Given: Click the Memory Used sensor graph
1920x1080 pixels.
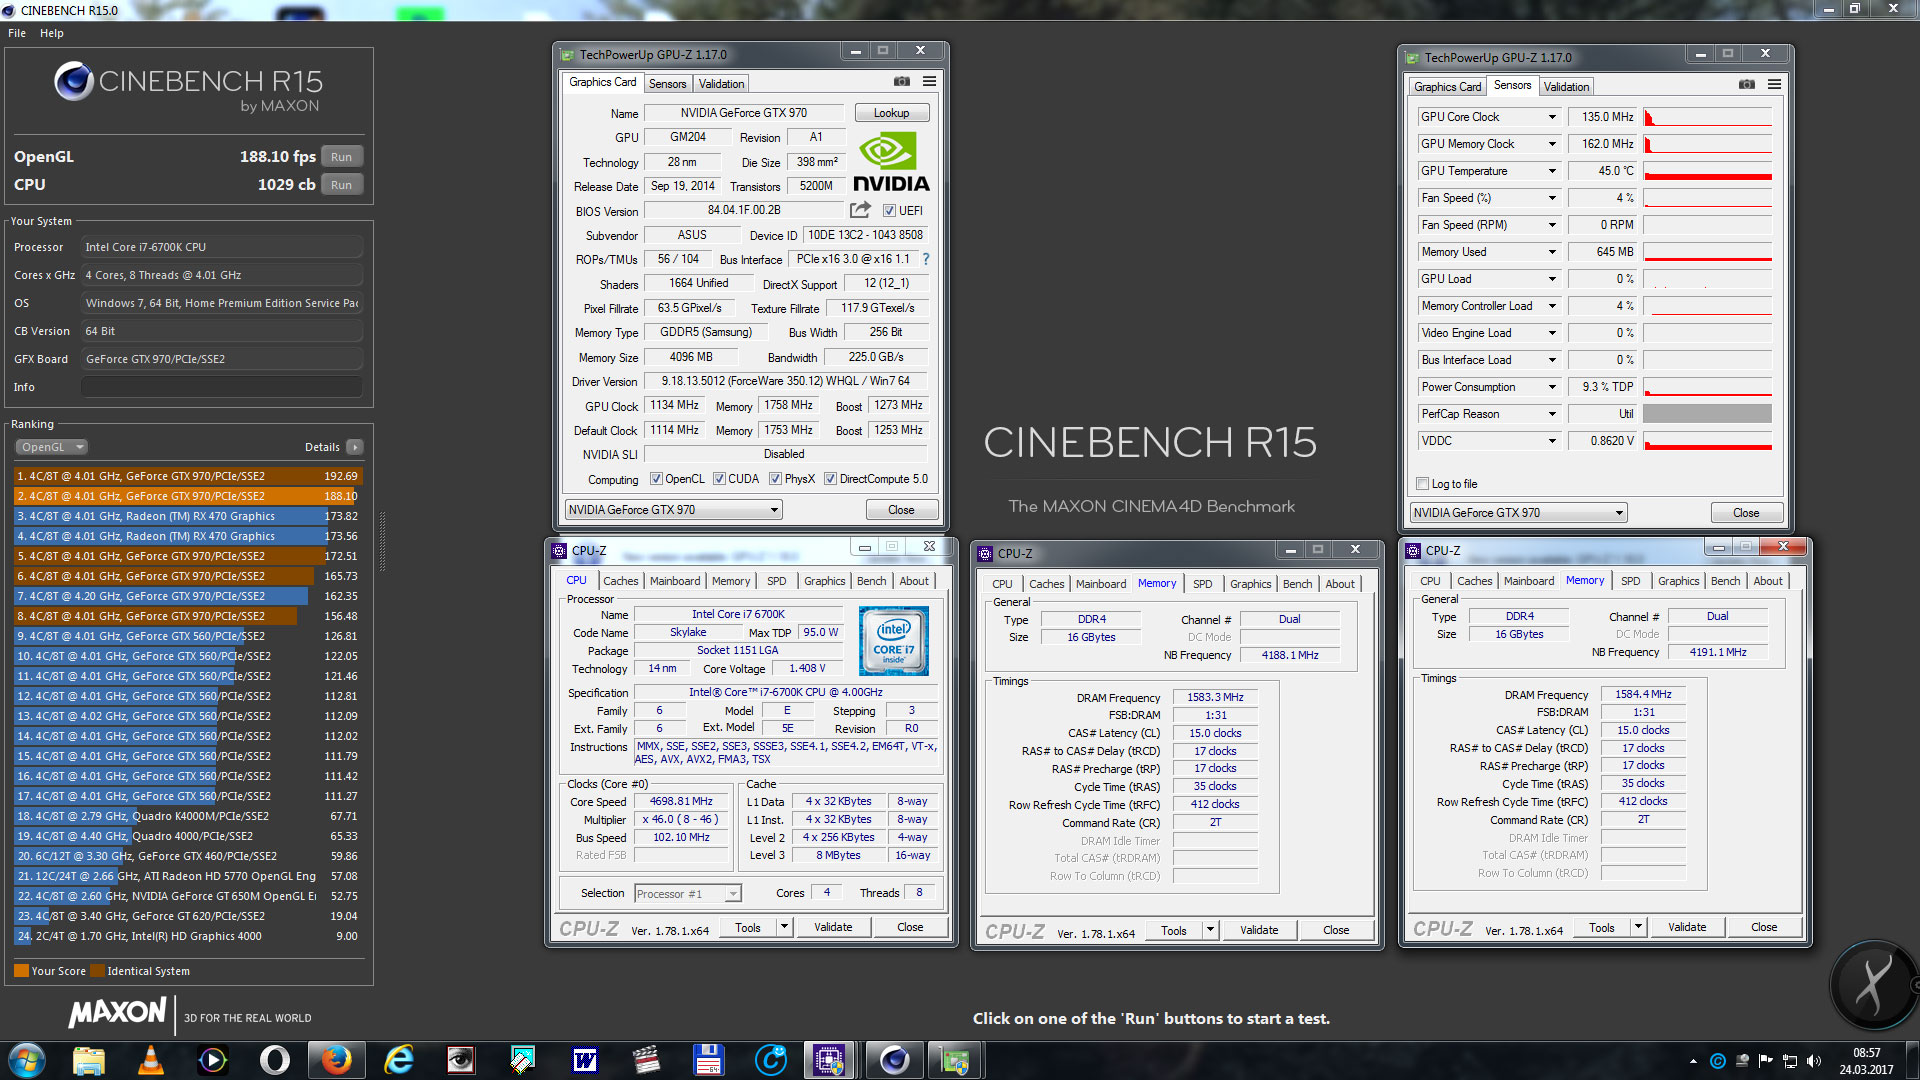Looking at the screenshot, I should click(1707, 252).
